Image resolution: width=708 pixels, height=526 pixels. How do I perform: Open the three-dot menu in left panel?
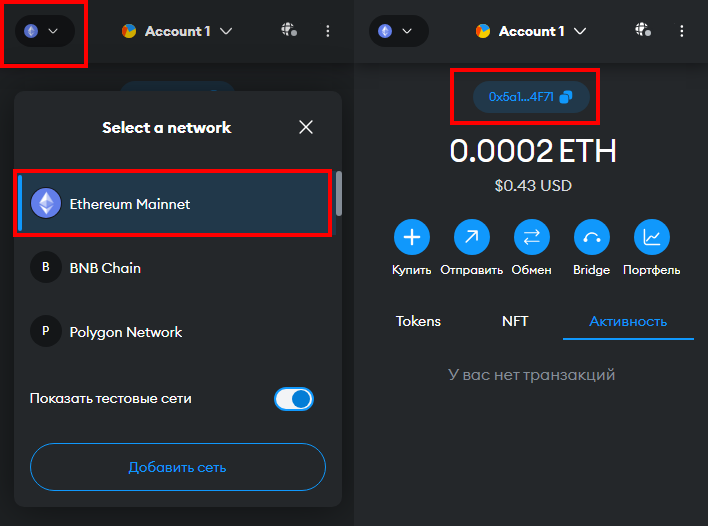[x=327, y=31]
